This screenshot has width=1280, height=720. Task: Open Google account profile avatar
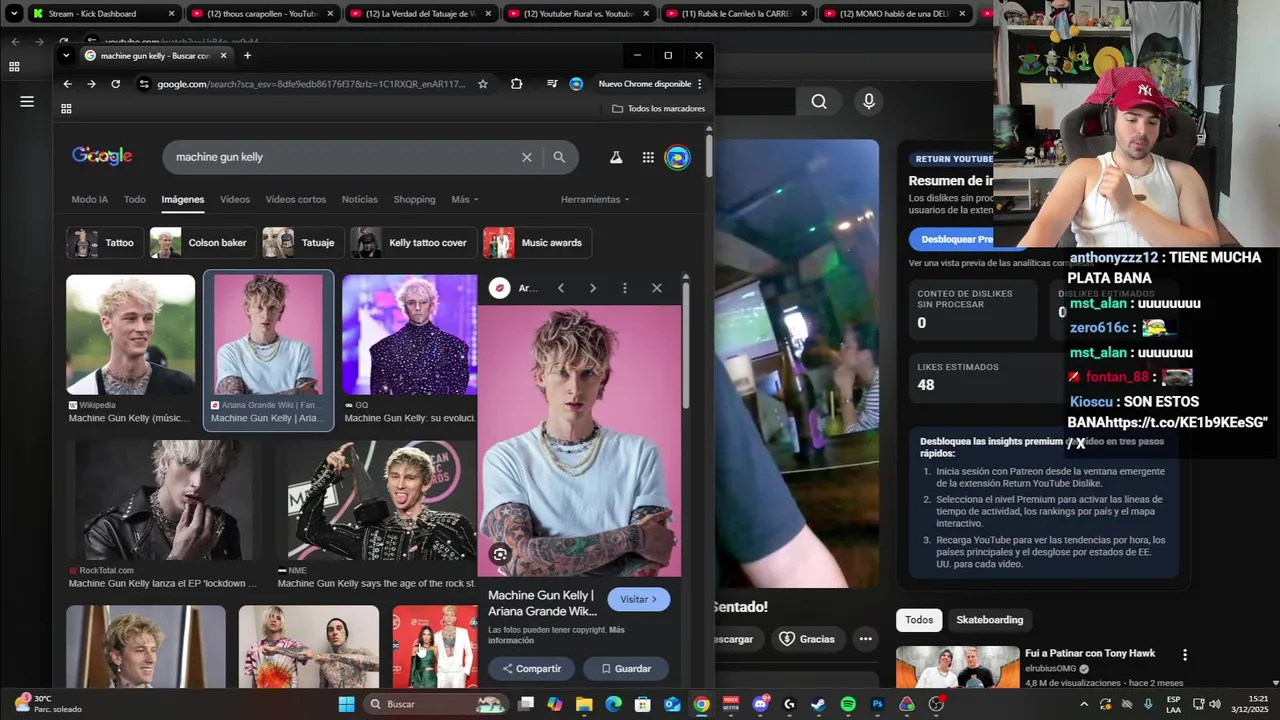point(678,157)
